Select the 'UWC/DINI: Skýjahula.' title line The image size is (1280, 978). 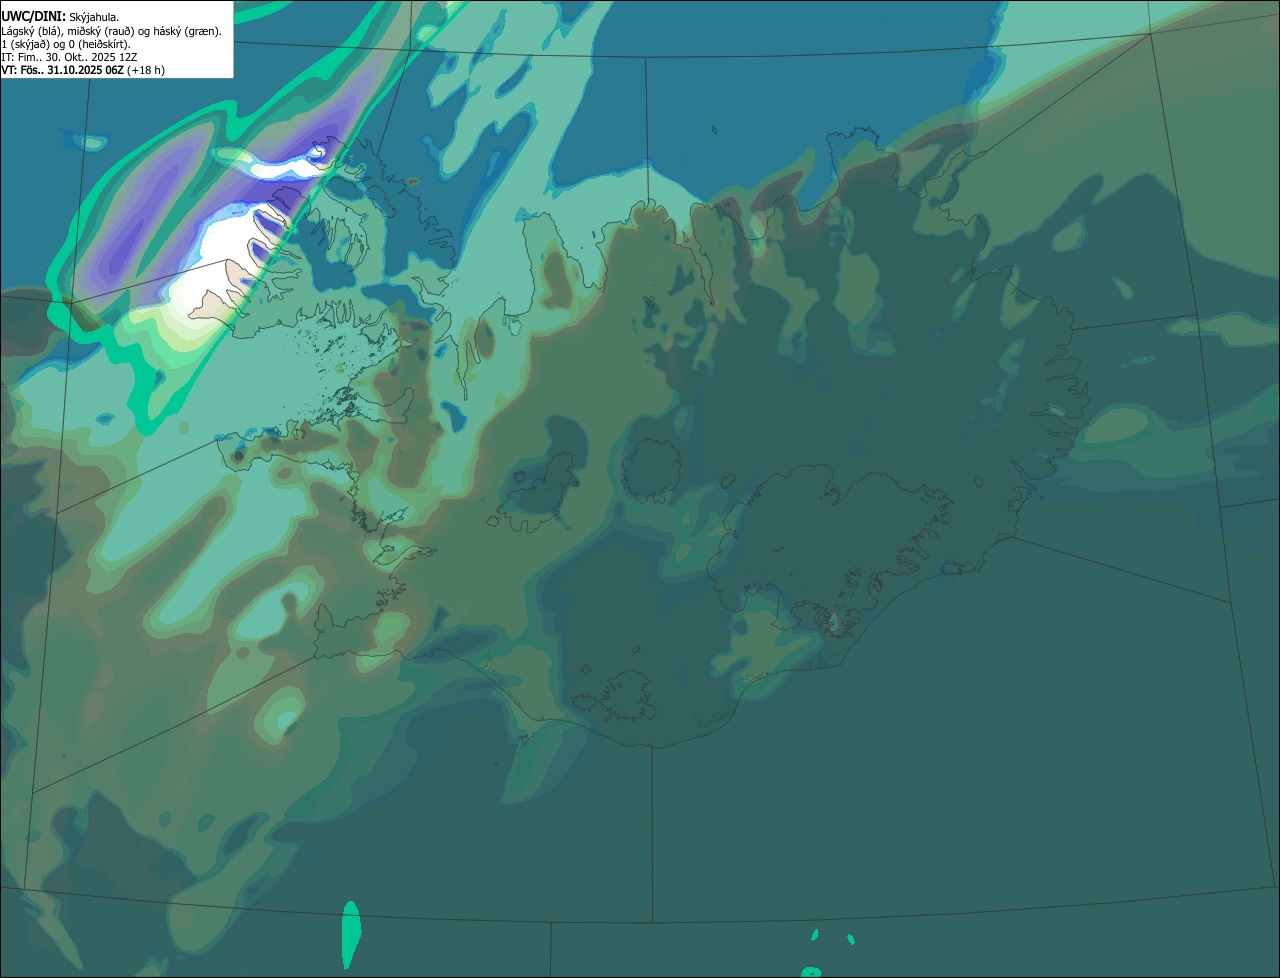(x=60, y=16)
